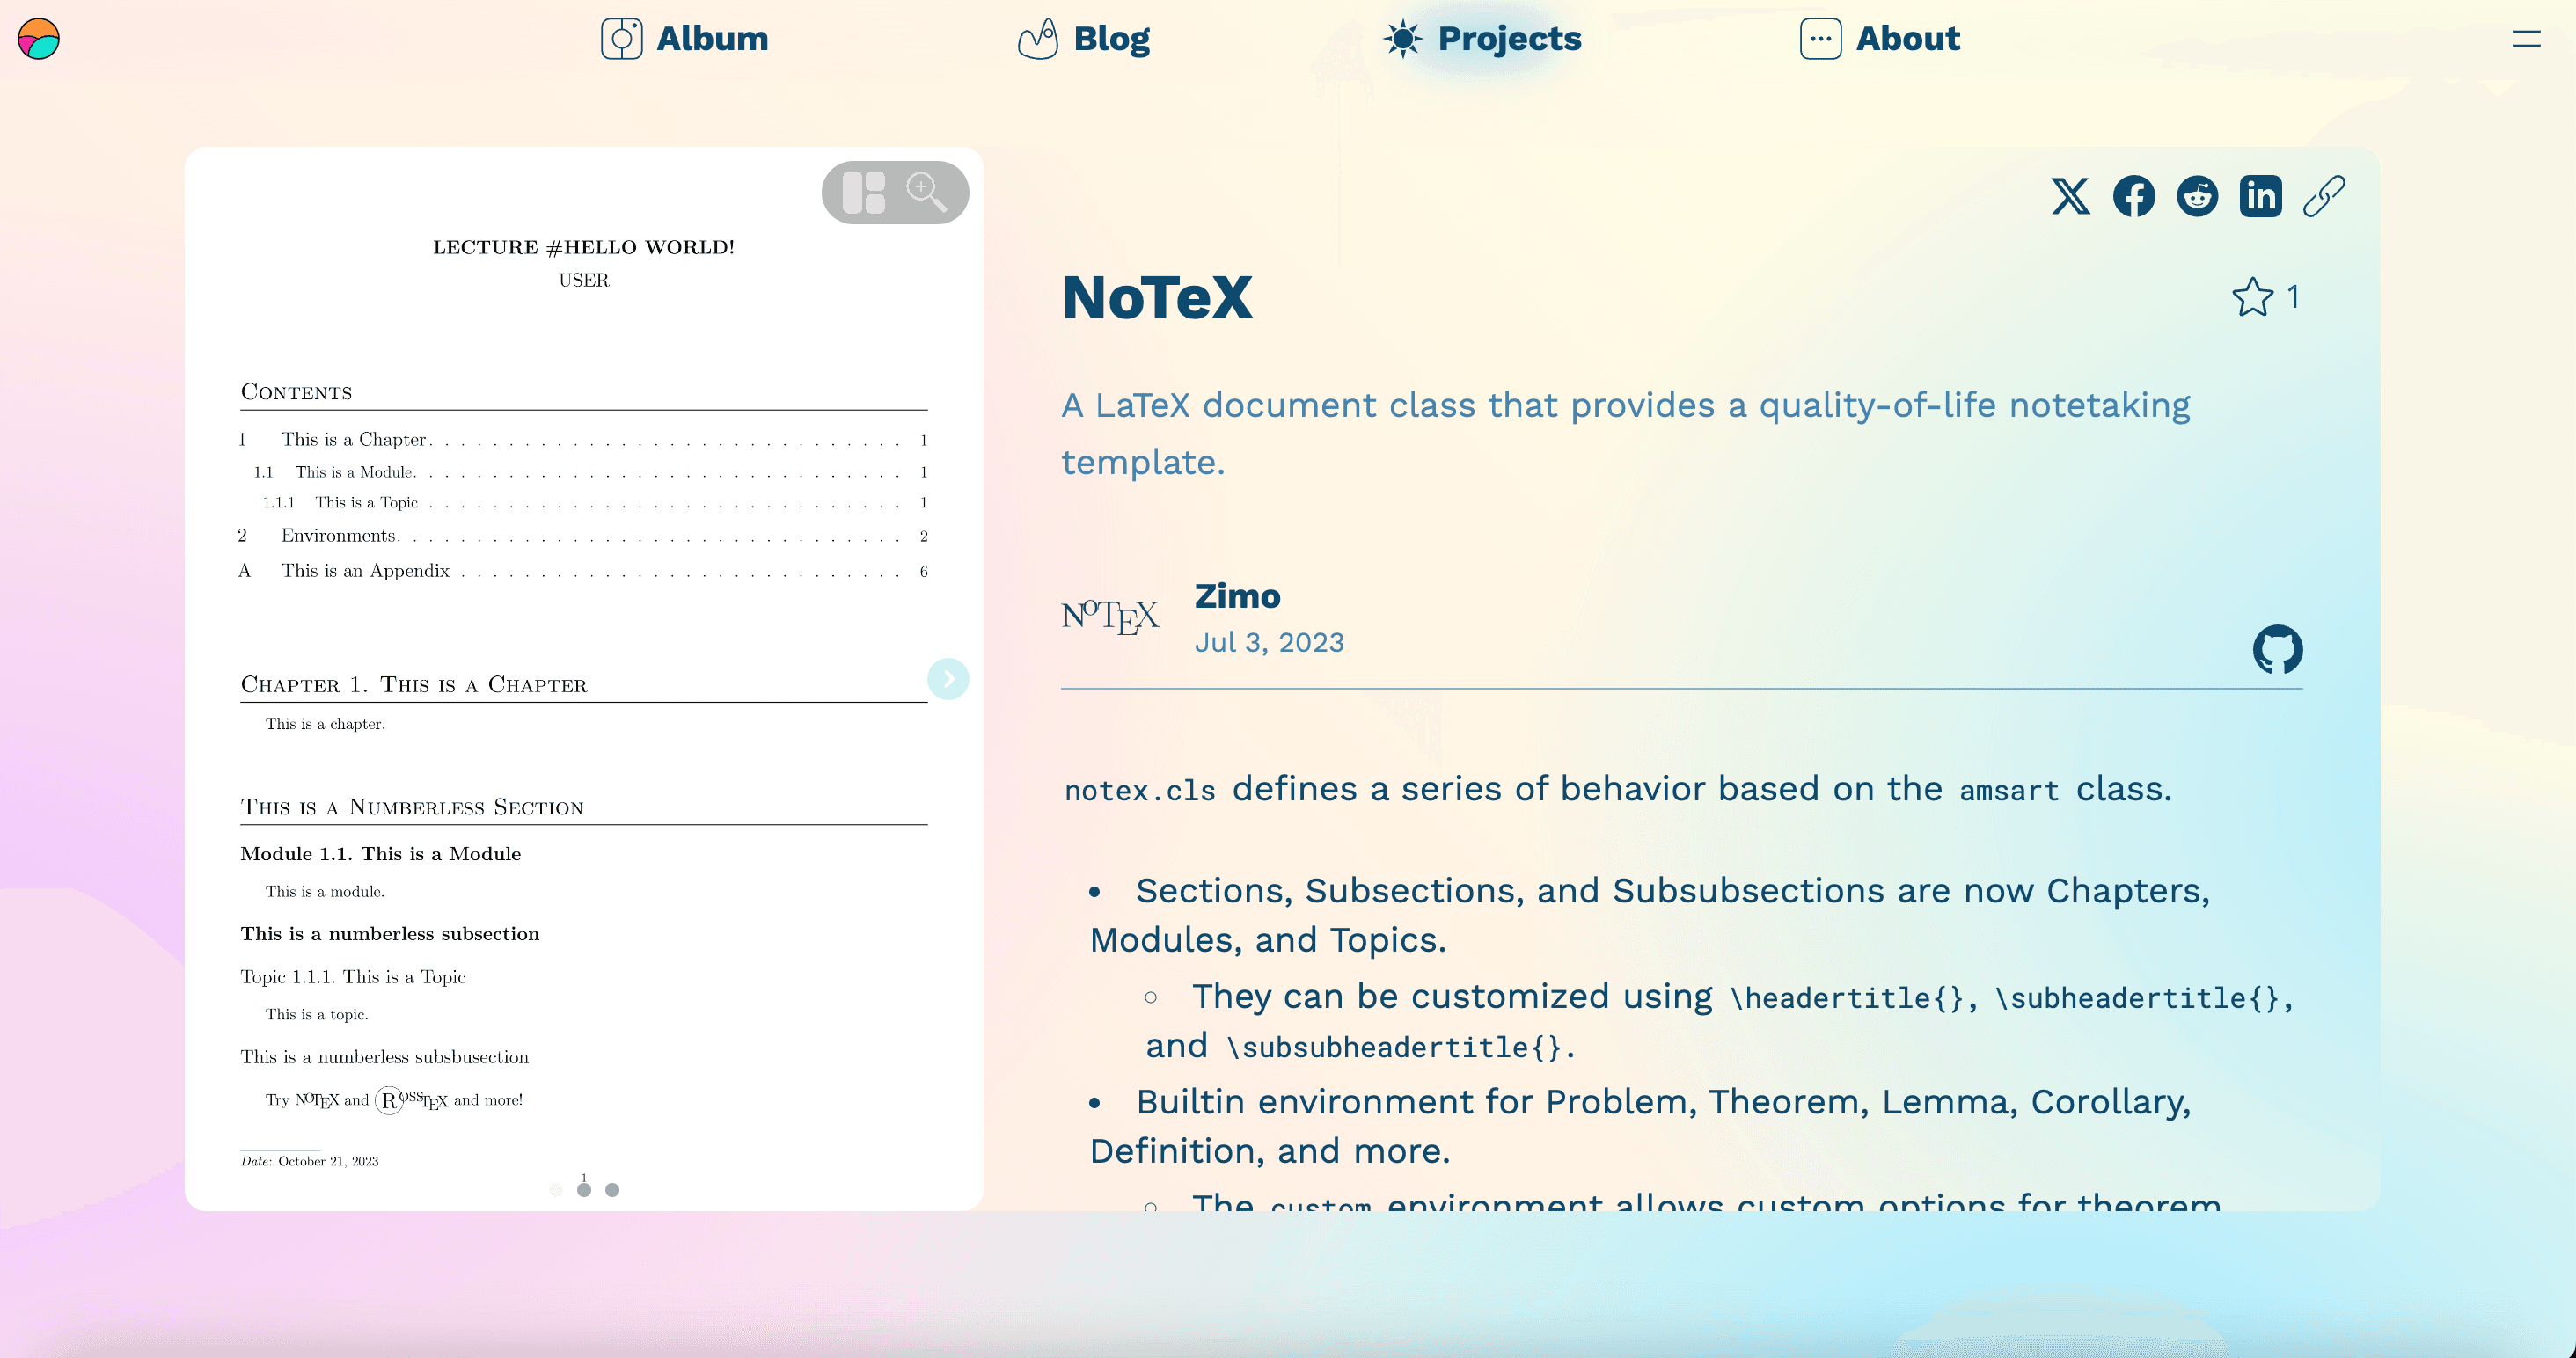
Task: Share NoTeX on Facebook
Action: point(2133,196)
